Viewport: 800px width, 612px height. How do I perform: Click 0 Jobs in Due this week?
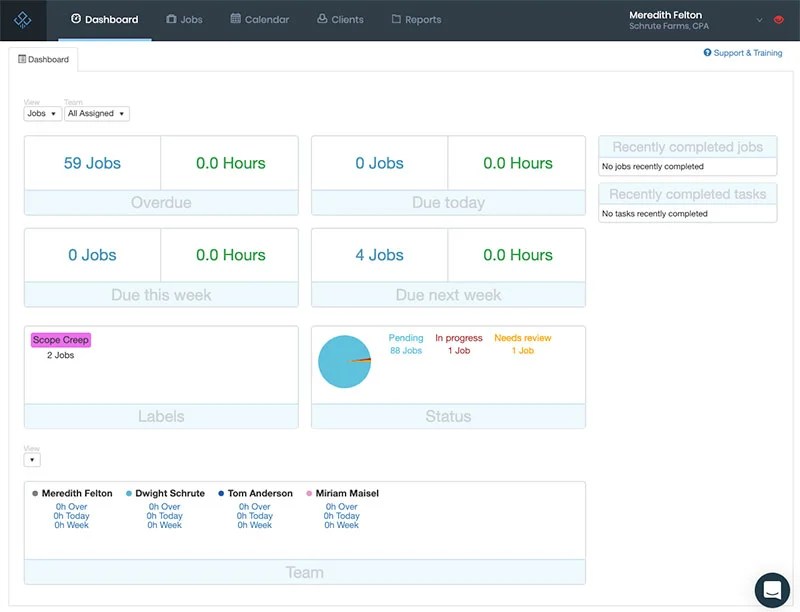coord(92,255)
